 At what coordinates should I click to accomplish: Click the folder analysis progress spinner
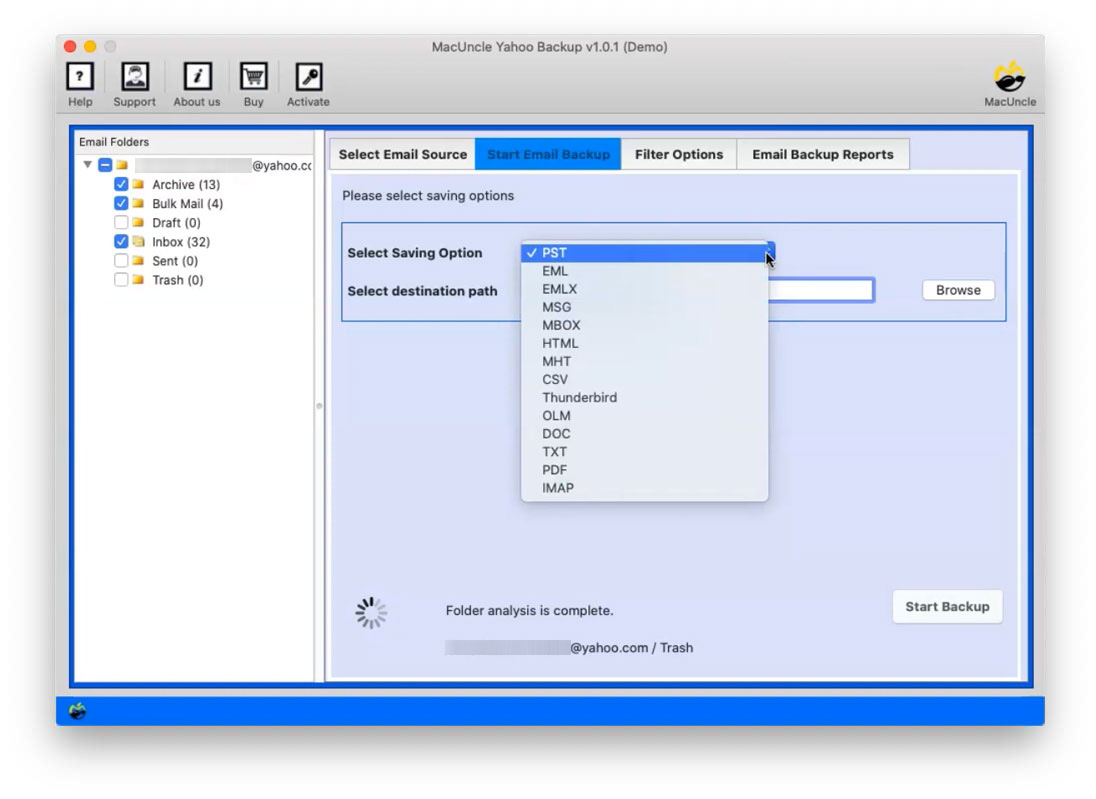(371, 610)
